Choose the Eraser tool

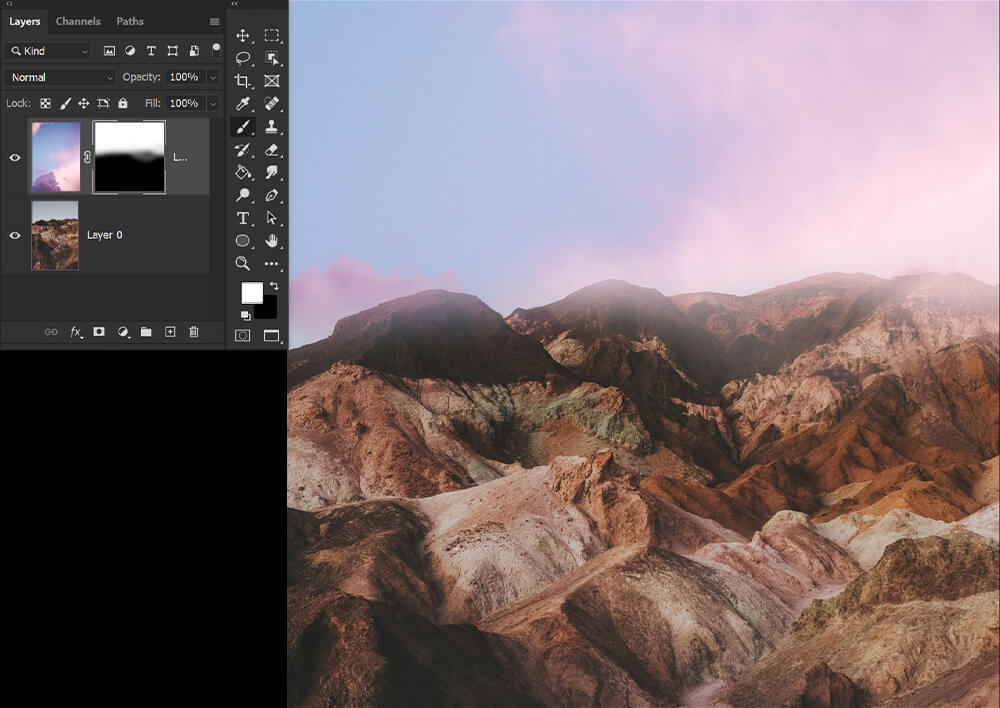tap(271, 150)
